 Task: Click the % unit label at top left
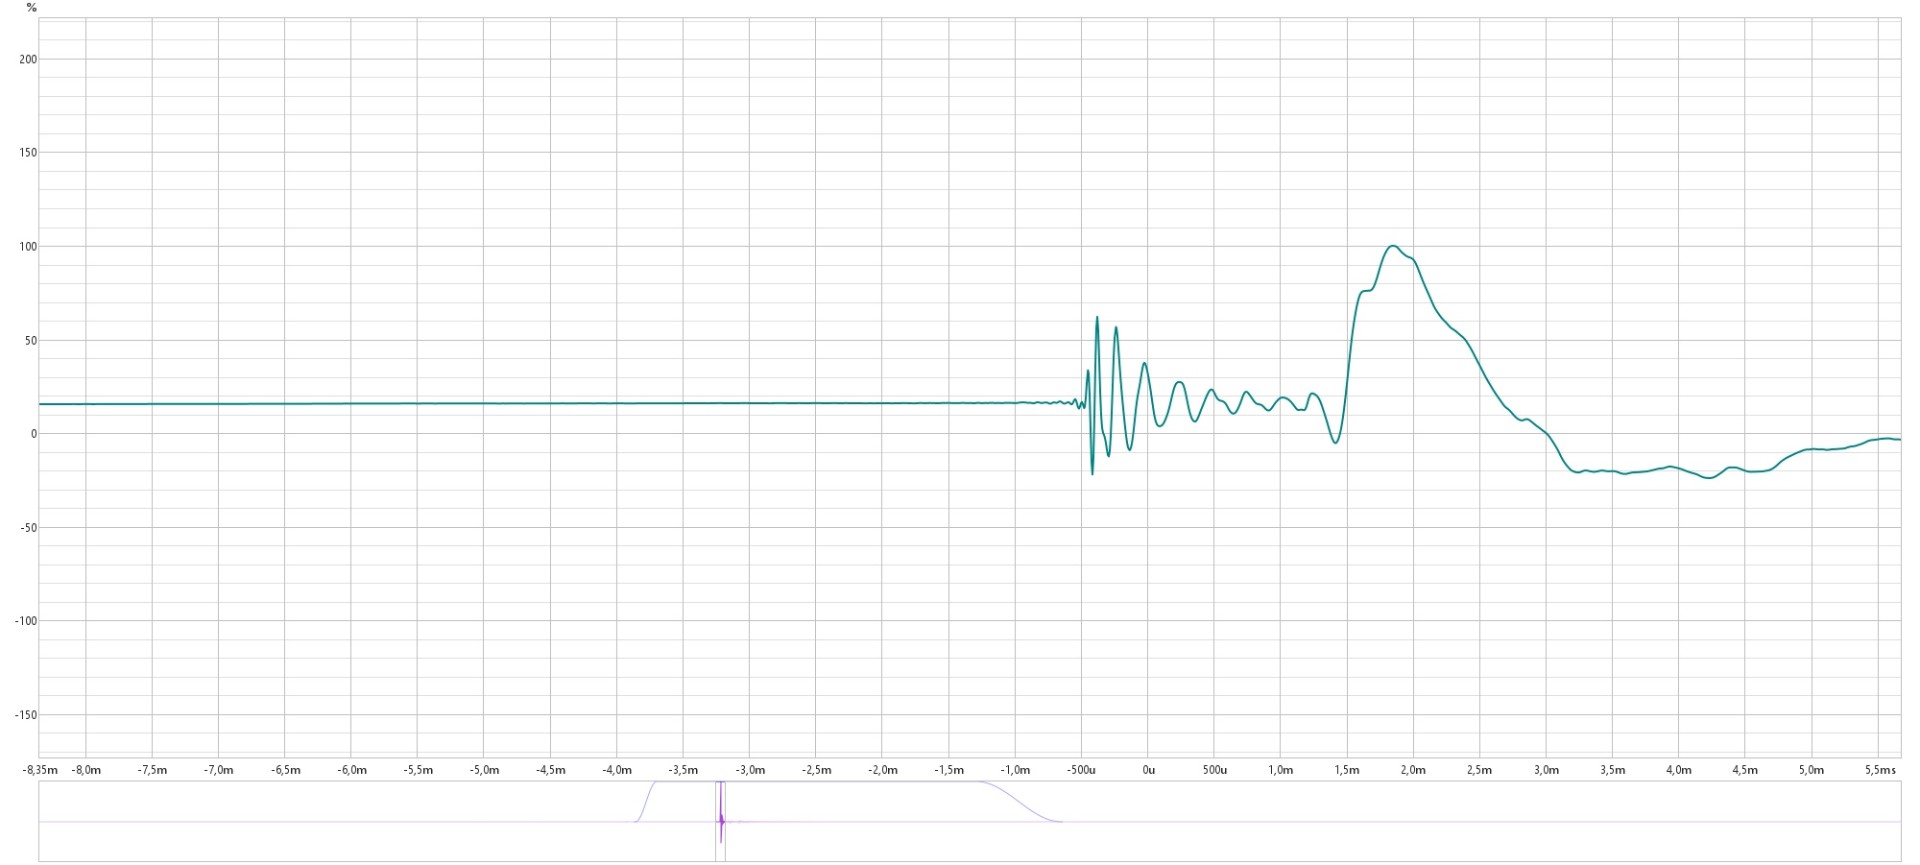point(32,8)
